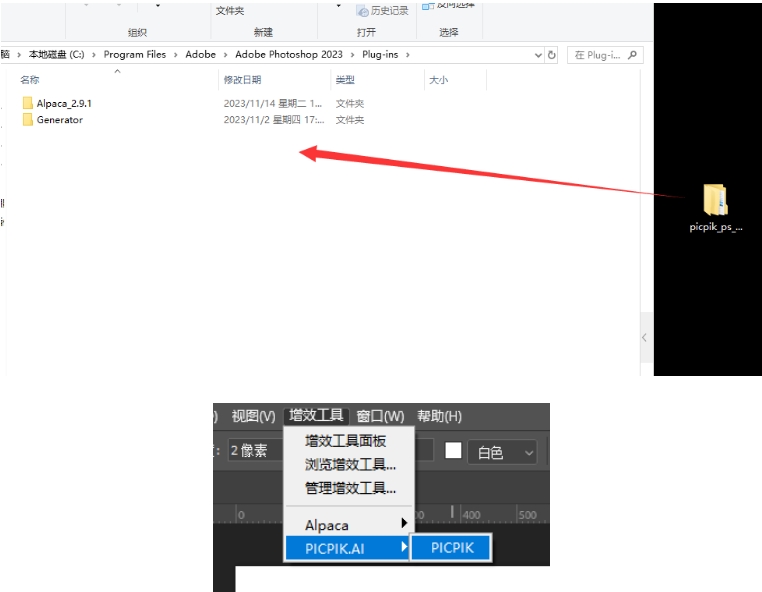
Task: Choose 浏览增效工具... menu entry
Action: 350,464
